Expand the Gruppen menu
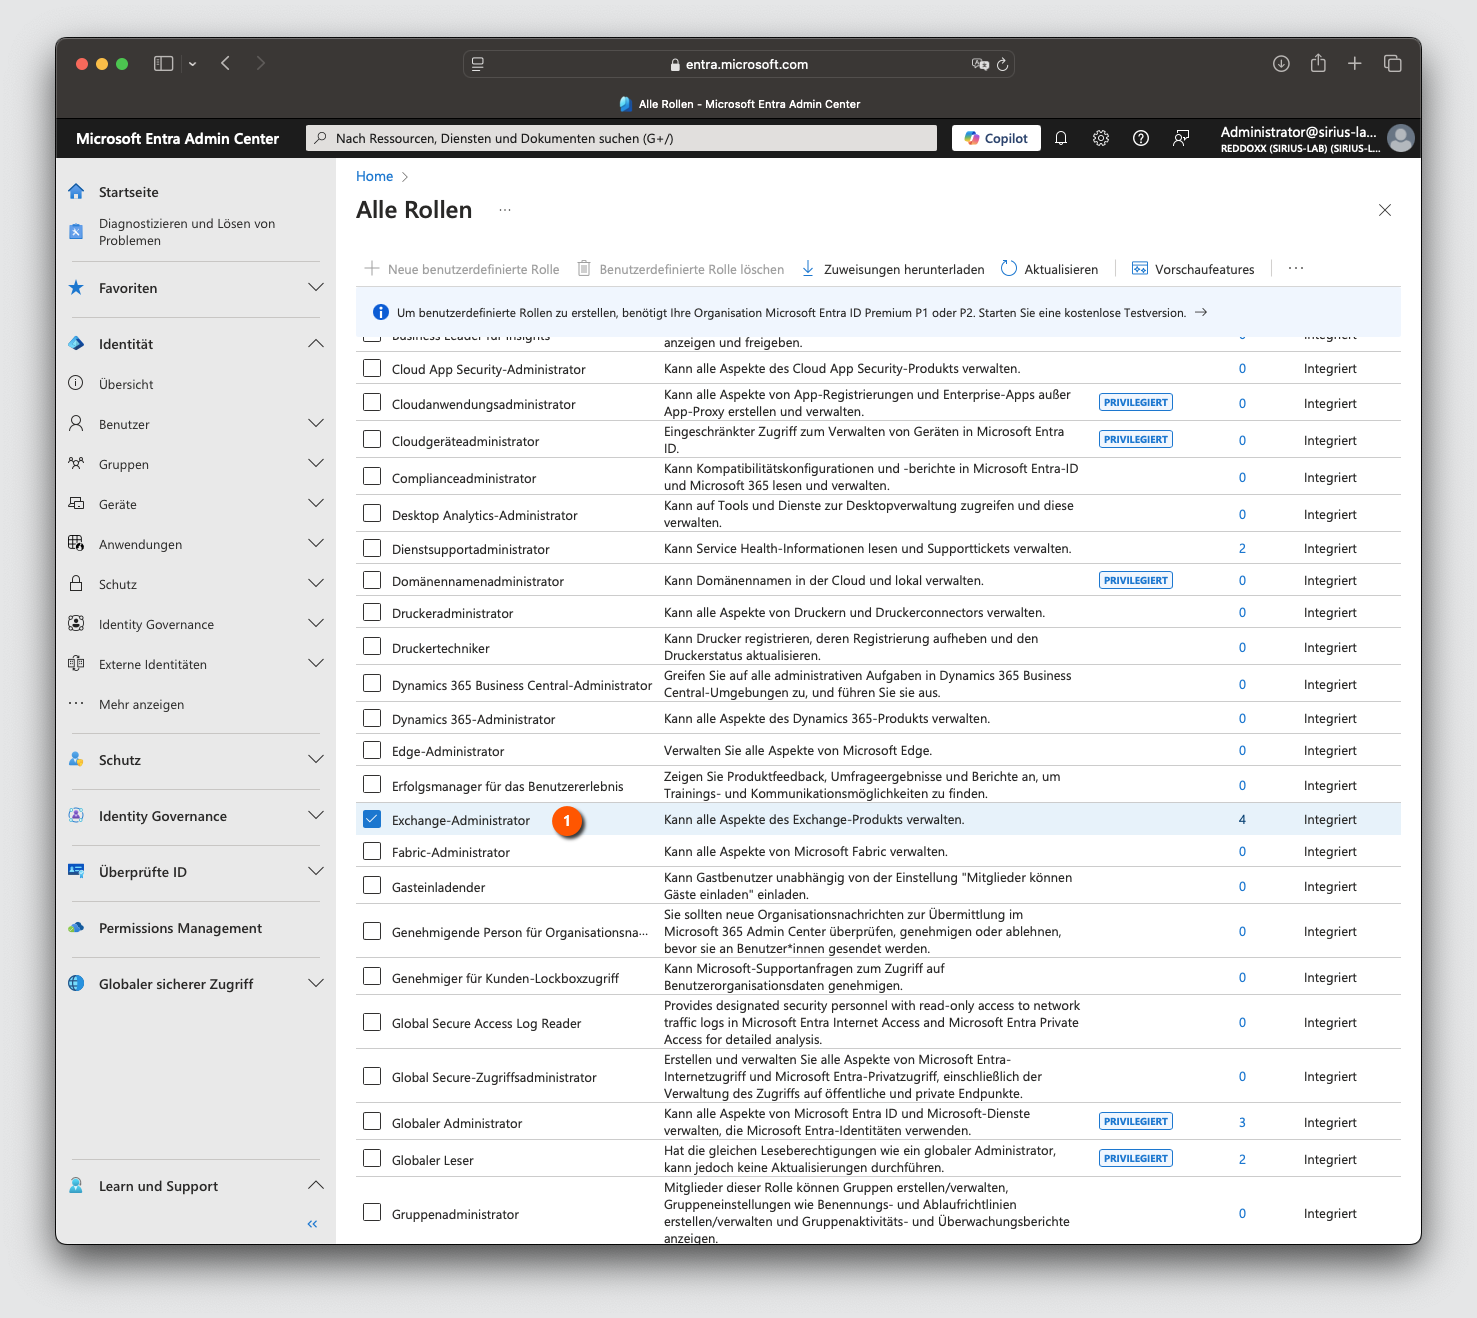Screen dimensions: 1477x1318 316,464
